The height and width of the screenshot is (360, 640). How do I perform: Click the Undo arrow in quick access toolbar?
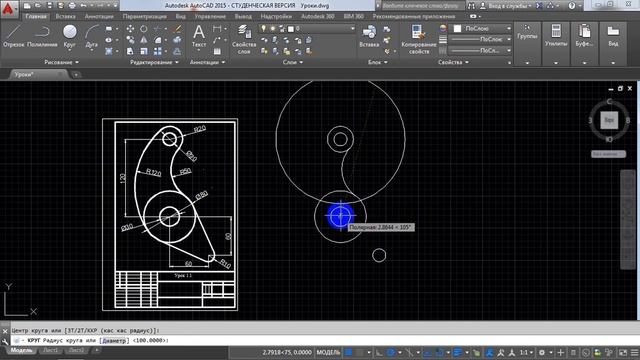click(x=84, y=6)
